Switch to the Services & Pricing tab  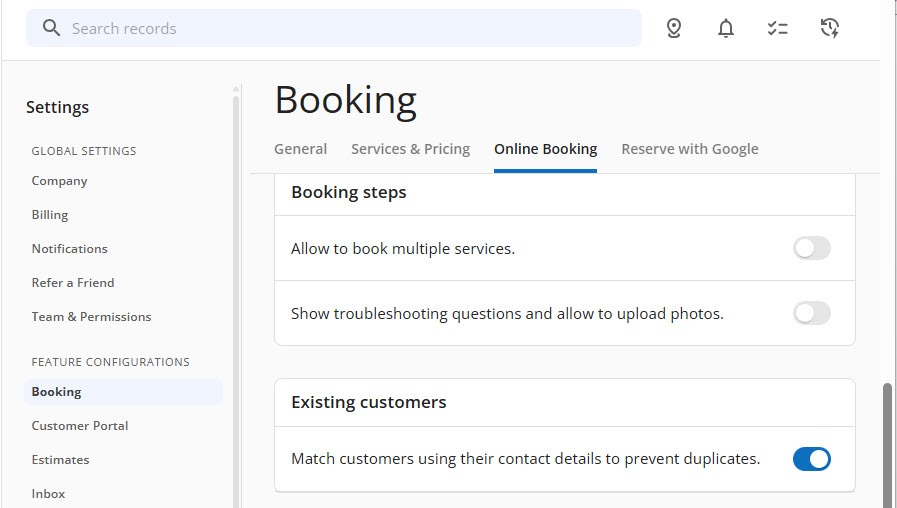pos(410,149)
